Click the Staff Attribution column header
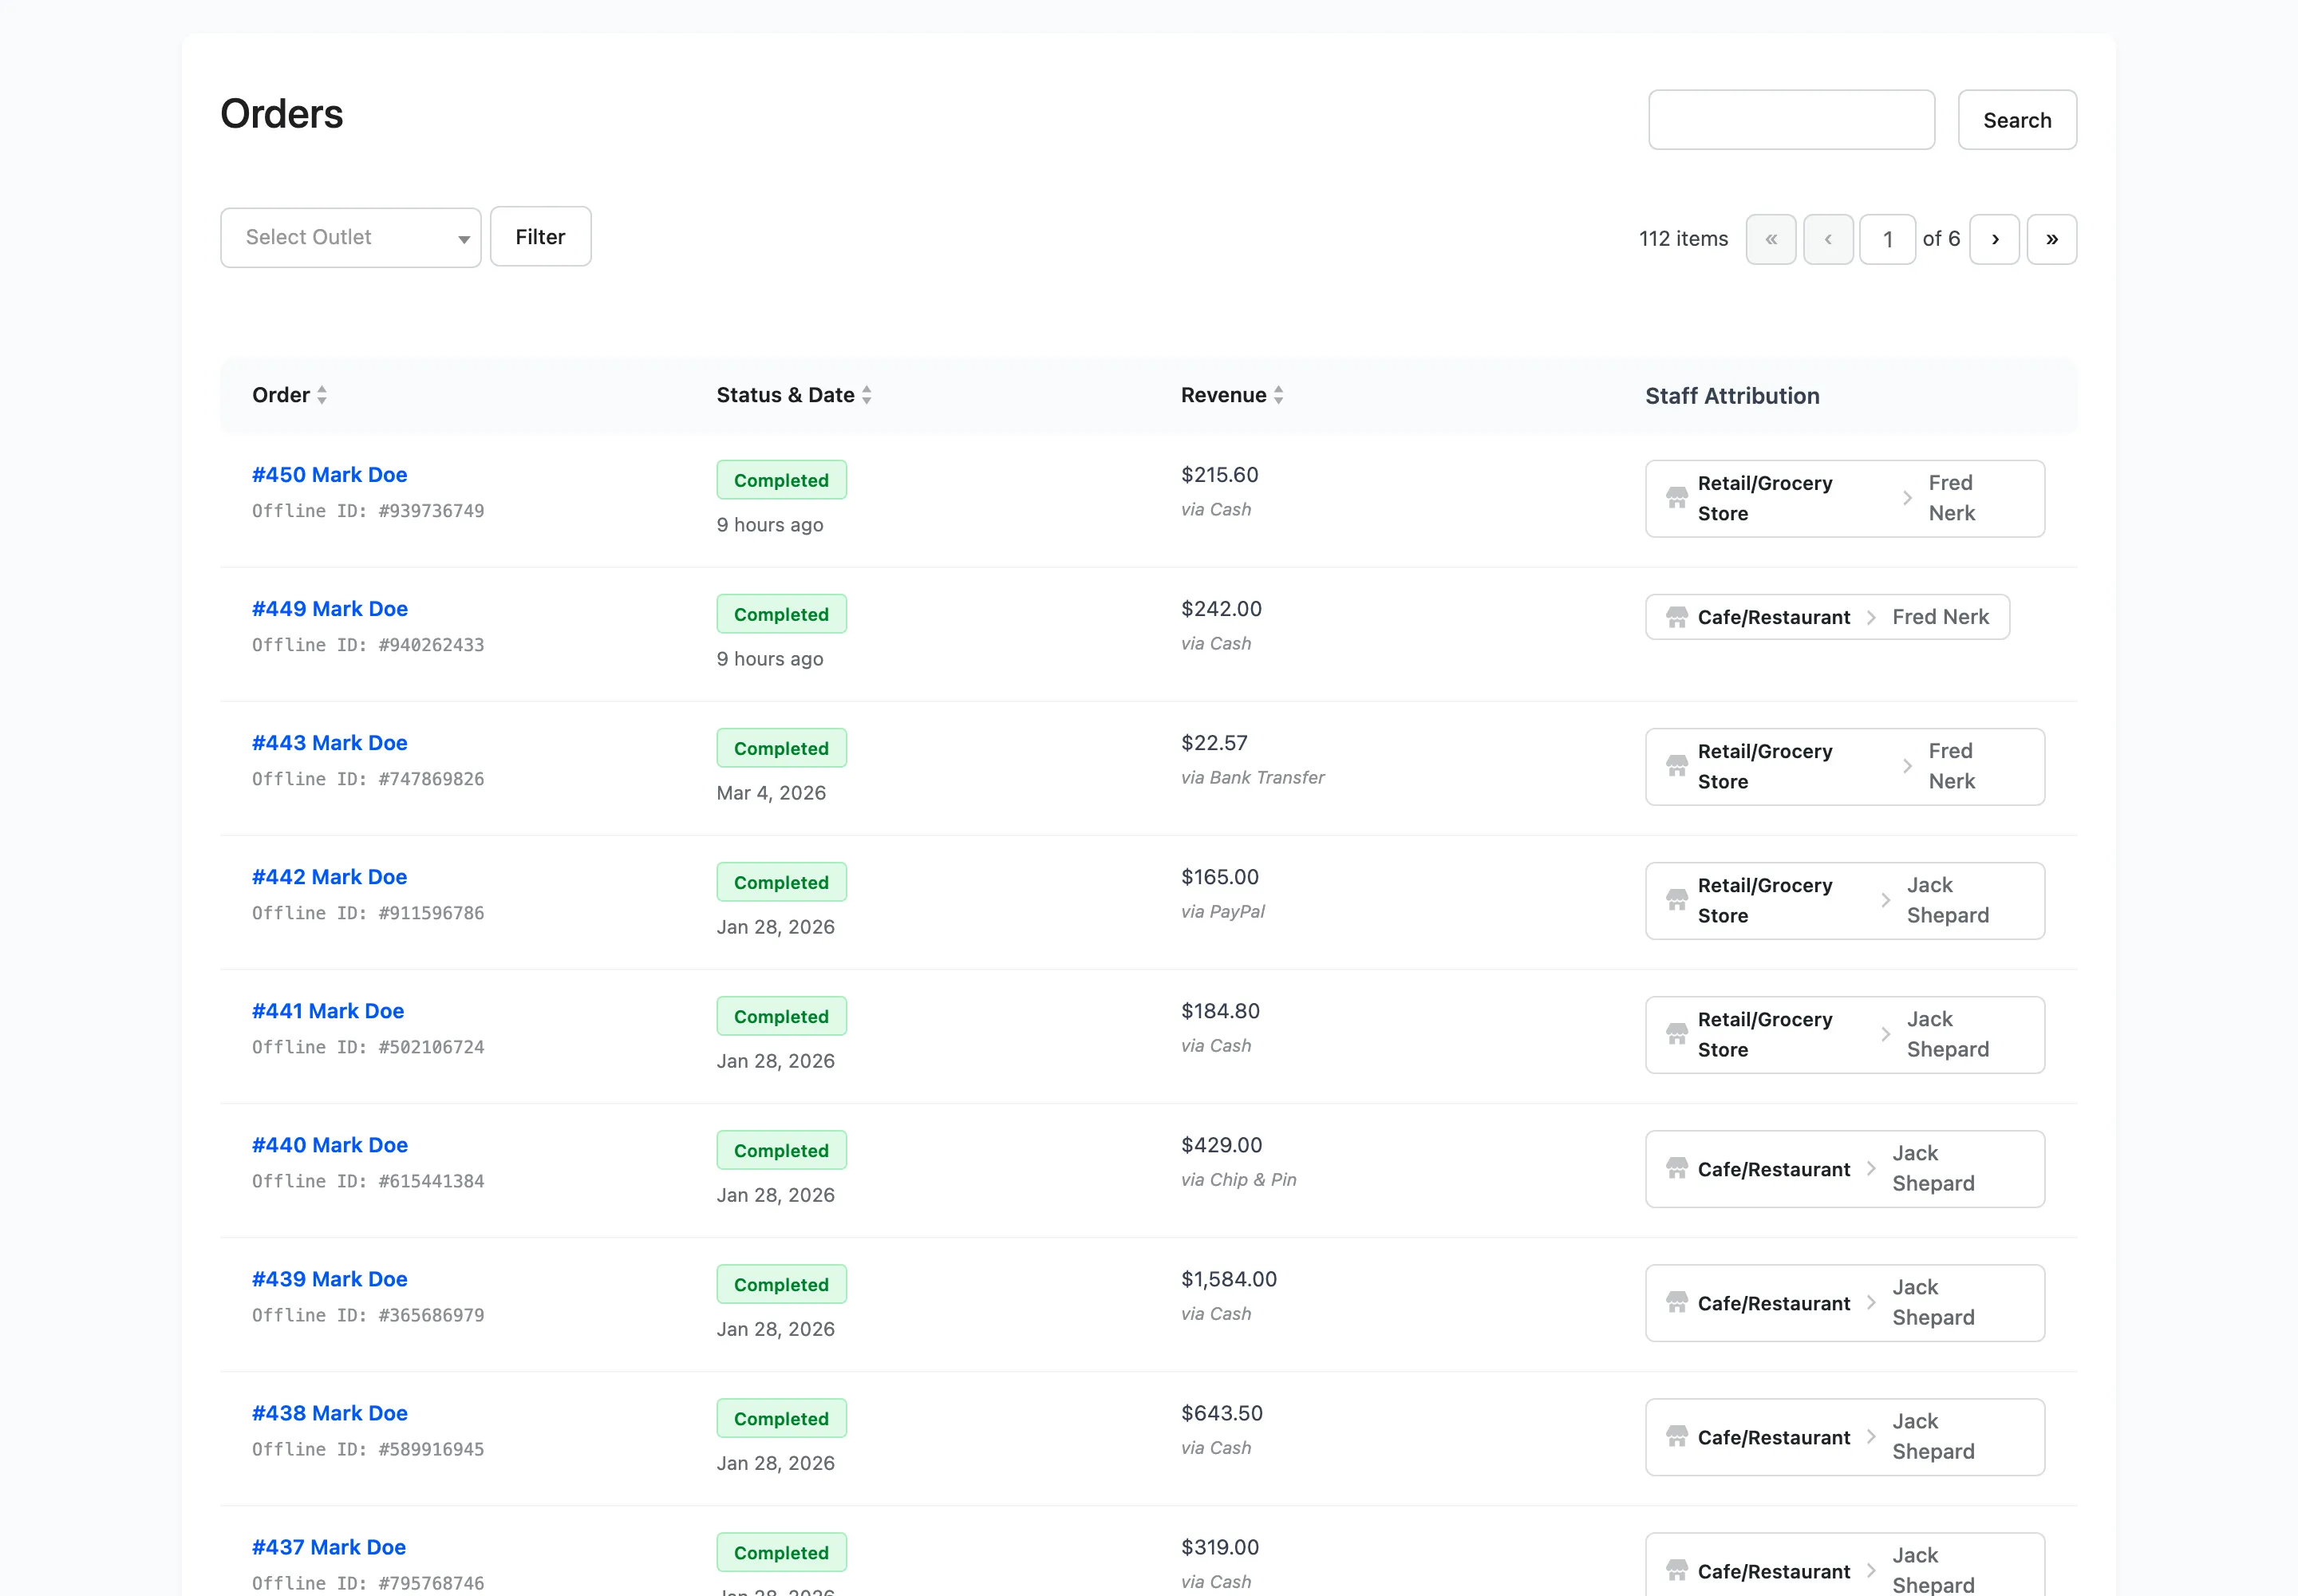This screenshot has width=2298, height=1596. (x=1732, y=396)
